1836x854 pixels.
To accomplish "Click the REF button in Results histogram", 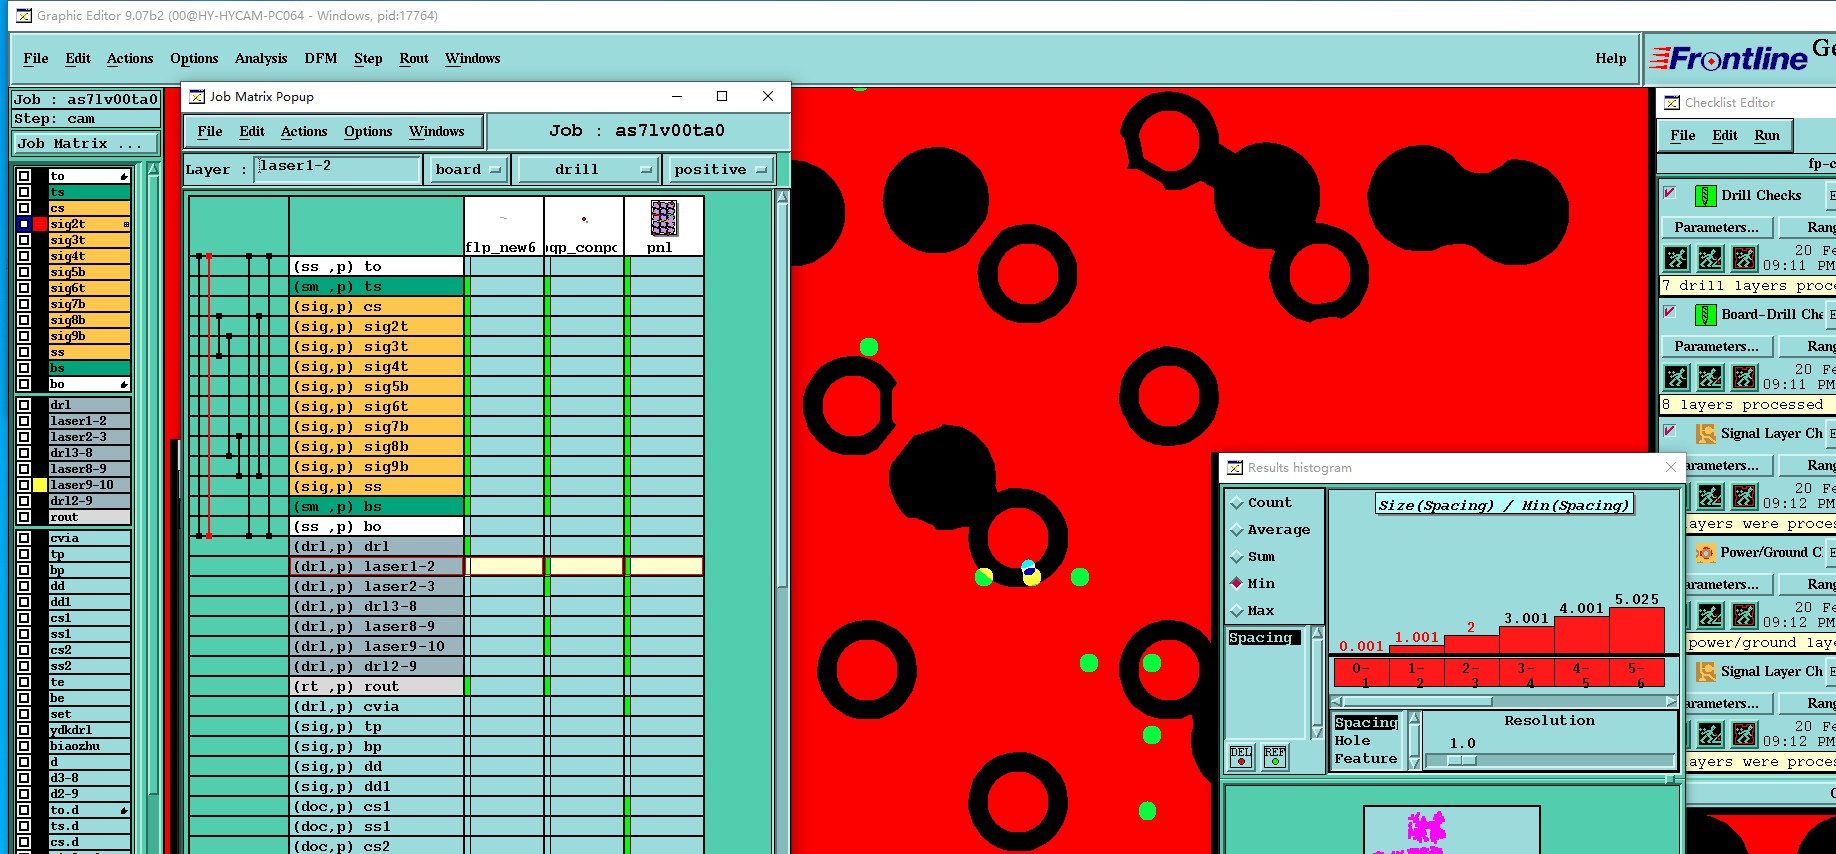I will pyautogui.click(x=1274, y=756).
